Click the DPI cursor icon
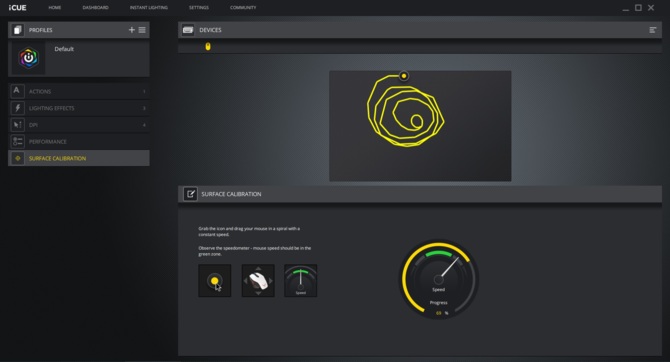This screenshot has height=362, width=670. click(17, 124)
